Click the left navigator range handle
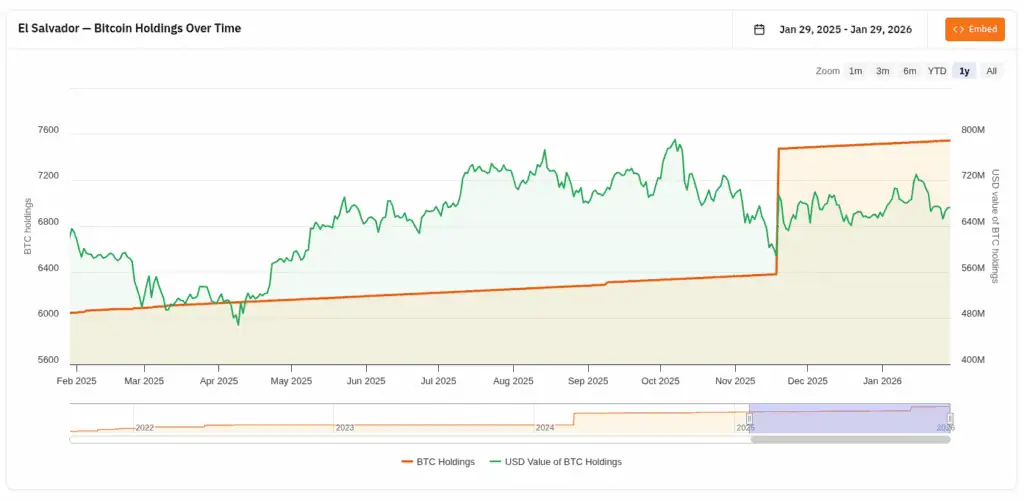 point(749,419)
